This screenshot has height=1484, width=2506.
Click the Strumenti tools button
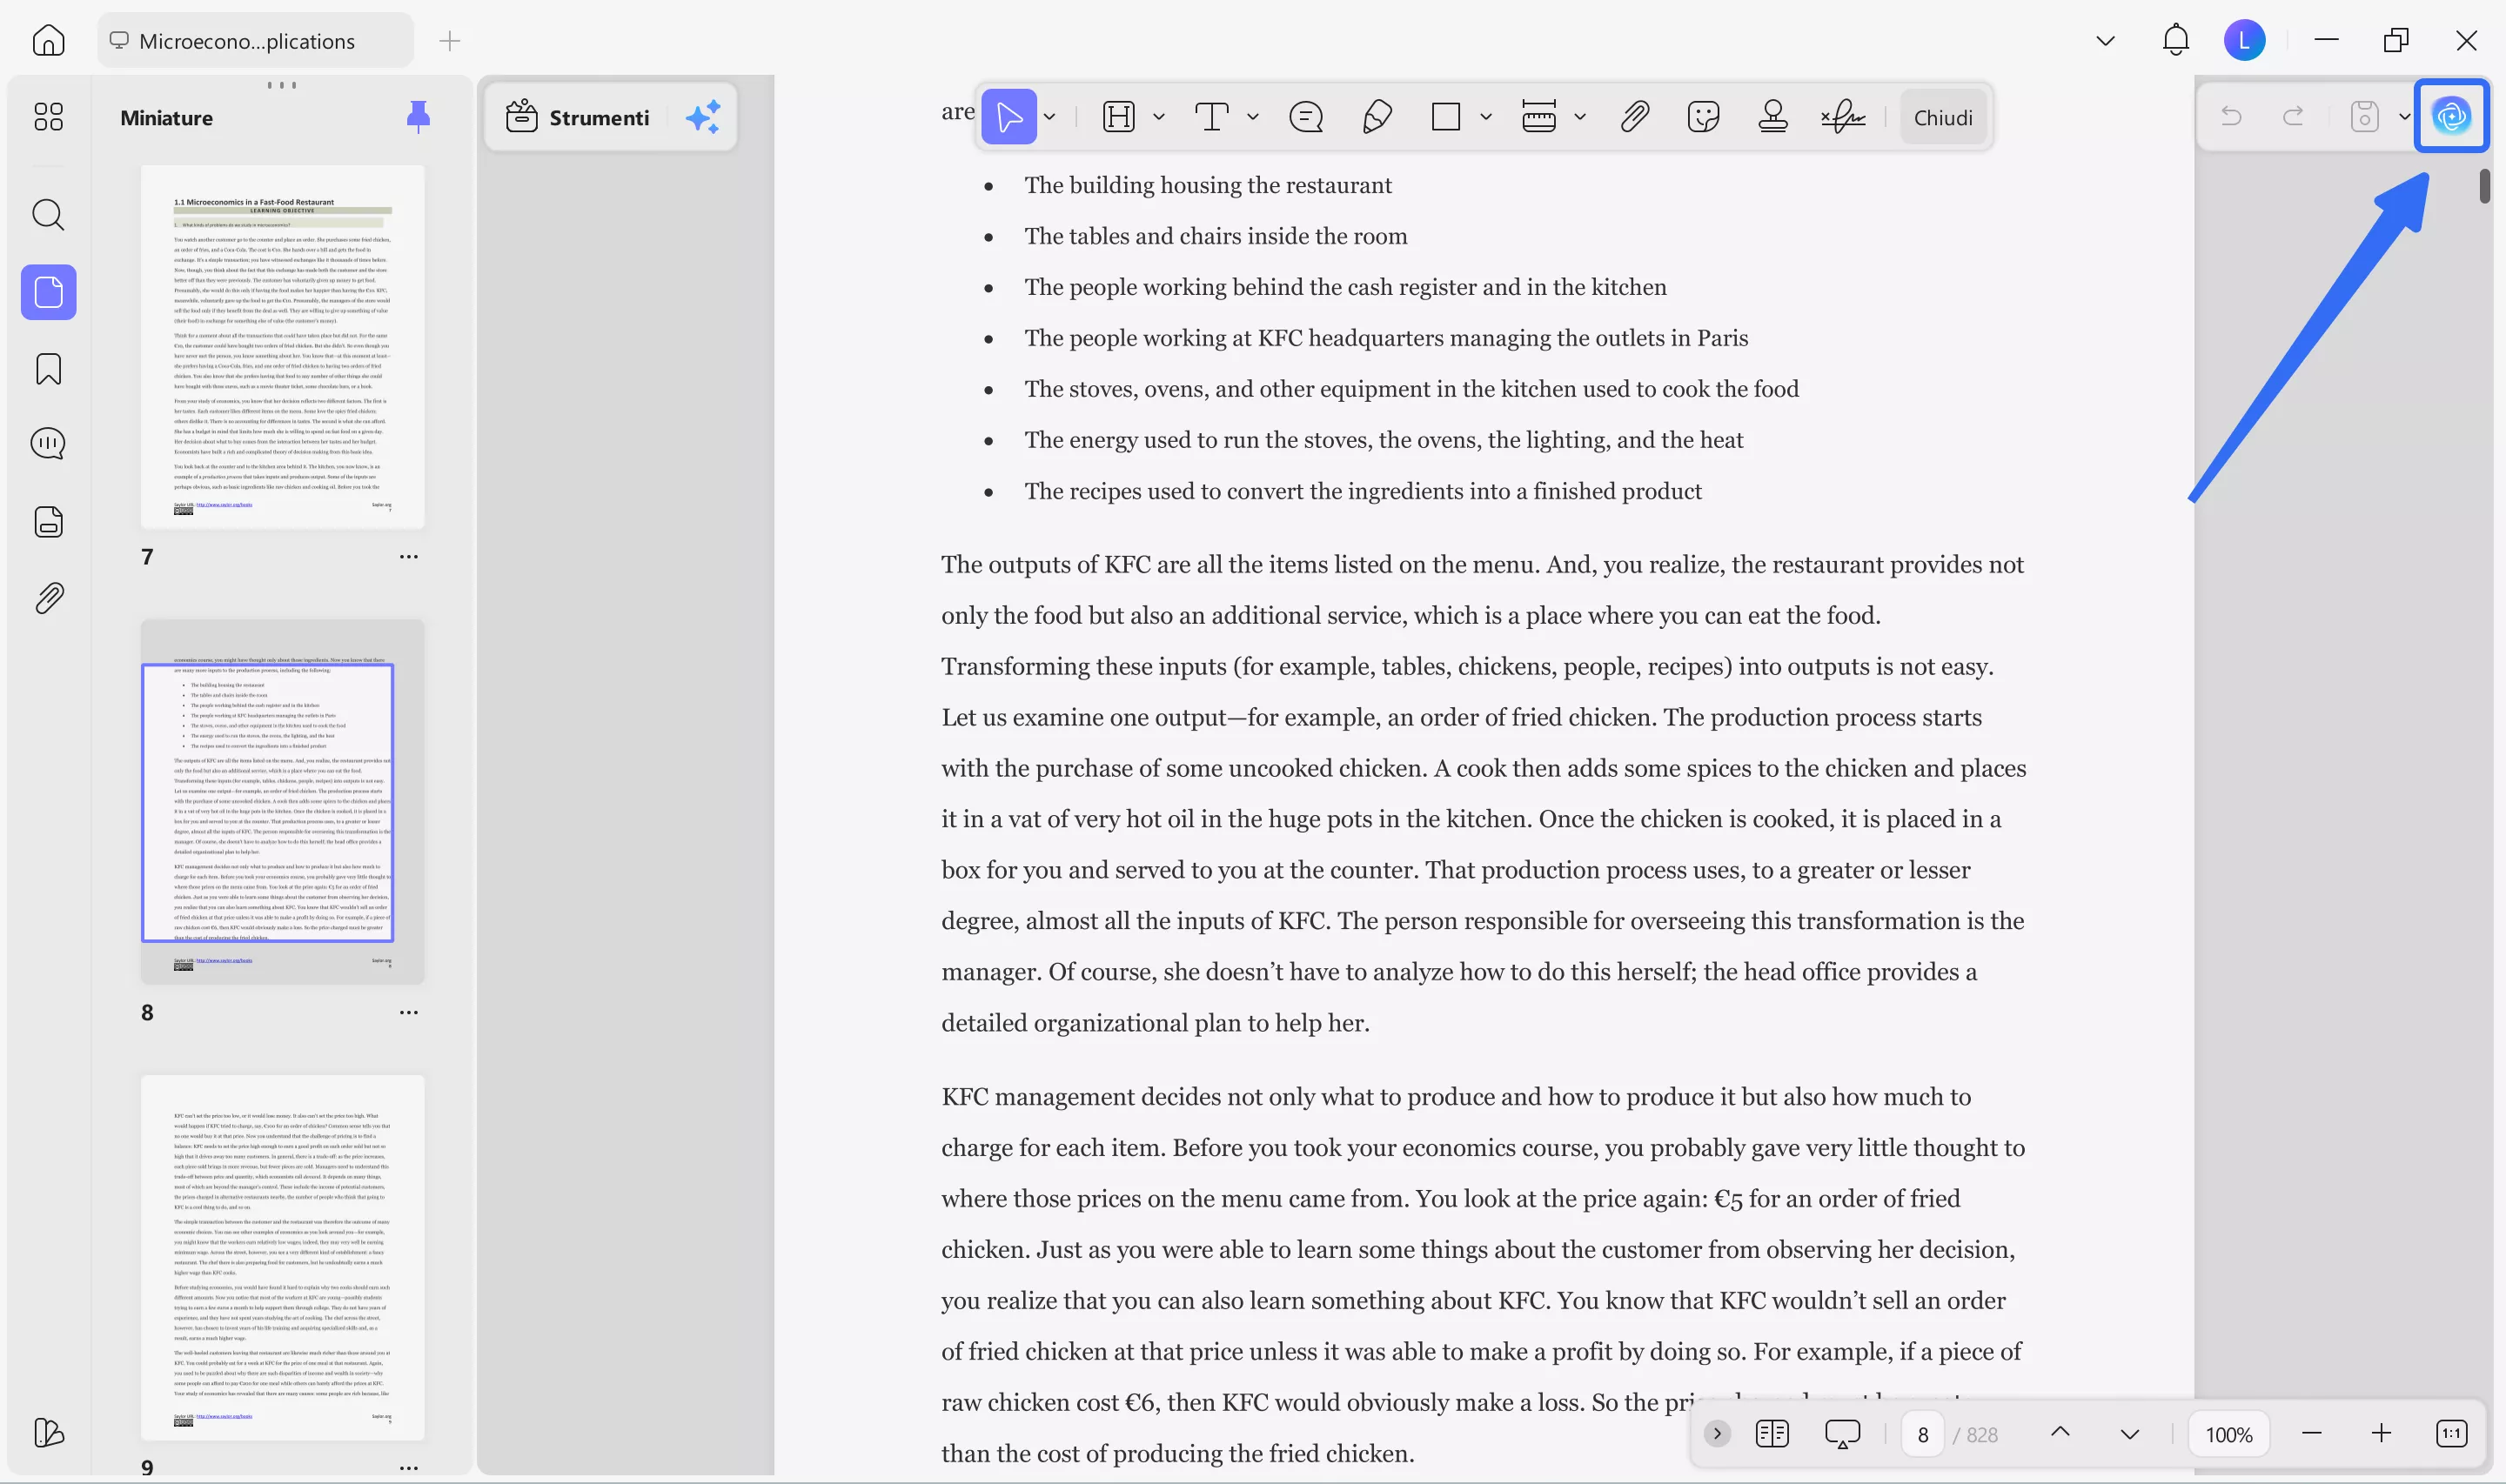pos(577,117)
